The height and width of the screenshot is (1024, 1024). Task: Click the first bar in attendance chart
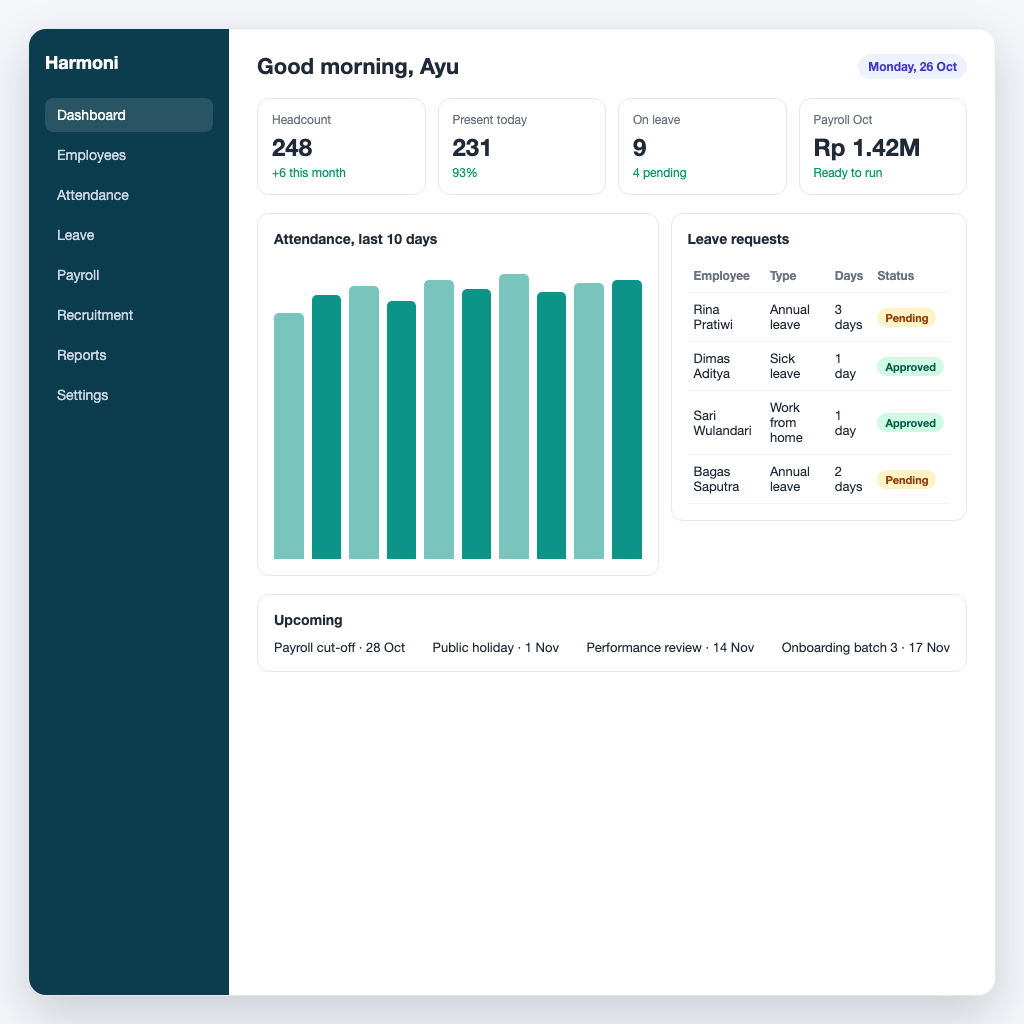click(289, 436)
